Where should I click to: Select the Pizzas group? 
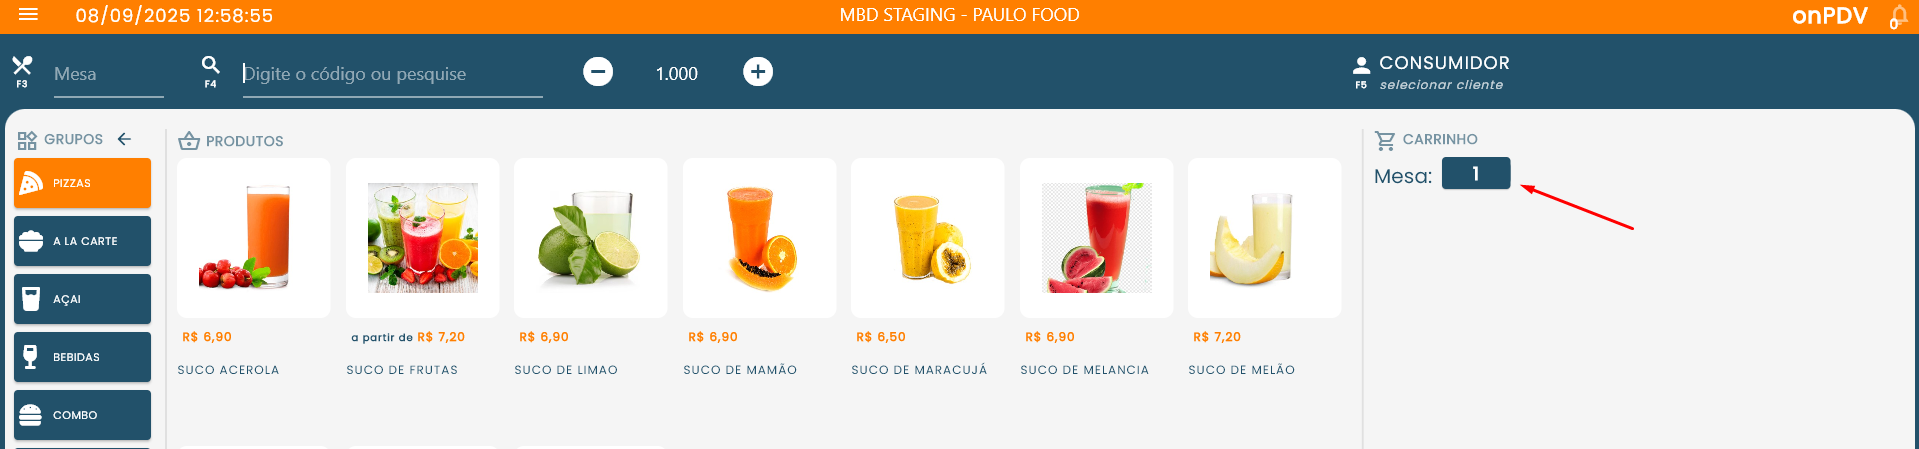point(82,183)
